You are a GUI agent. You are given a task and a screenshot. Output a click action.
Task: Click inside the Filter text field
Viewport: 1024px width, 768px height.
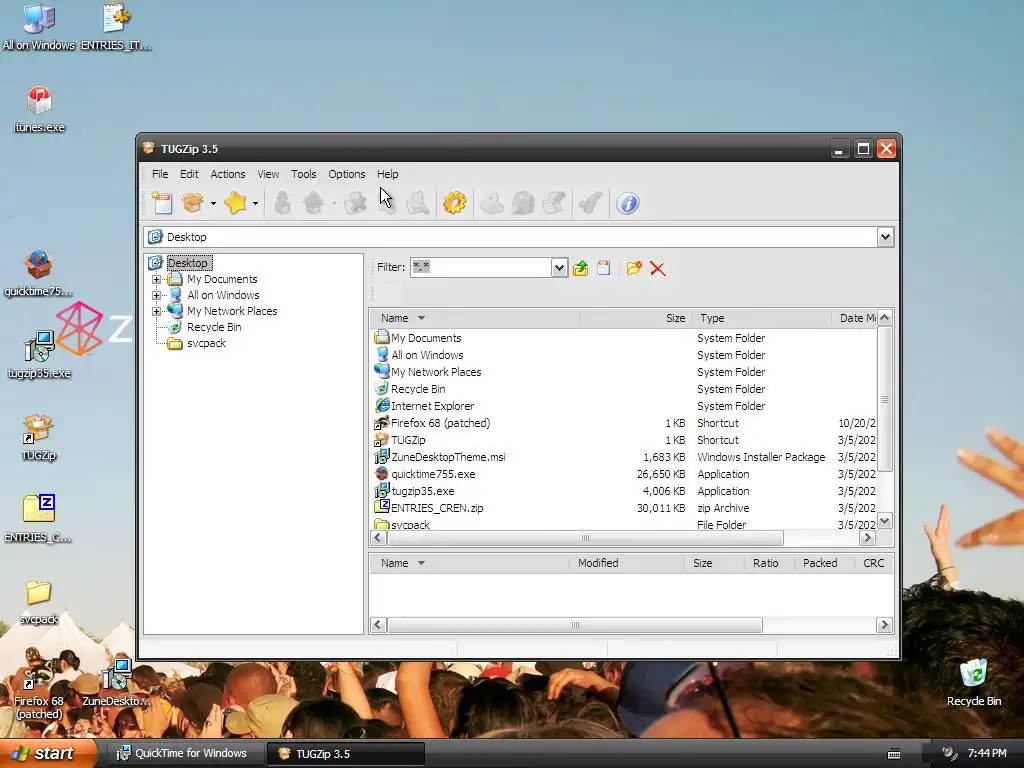point(481,268)
